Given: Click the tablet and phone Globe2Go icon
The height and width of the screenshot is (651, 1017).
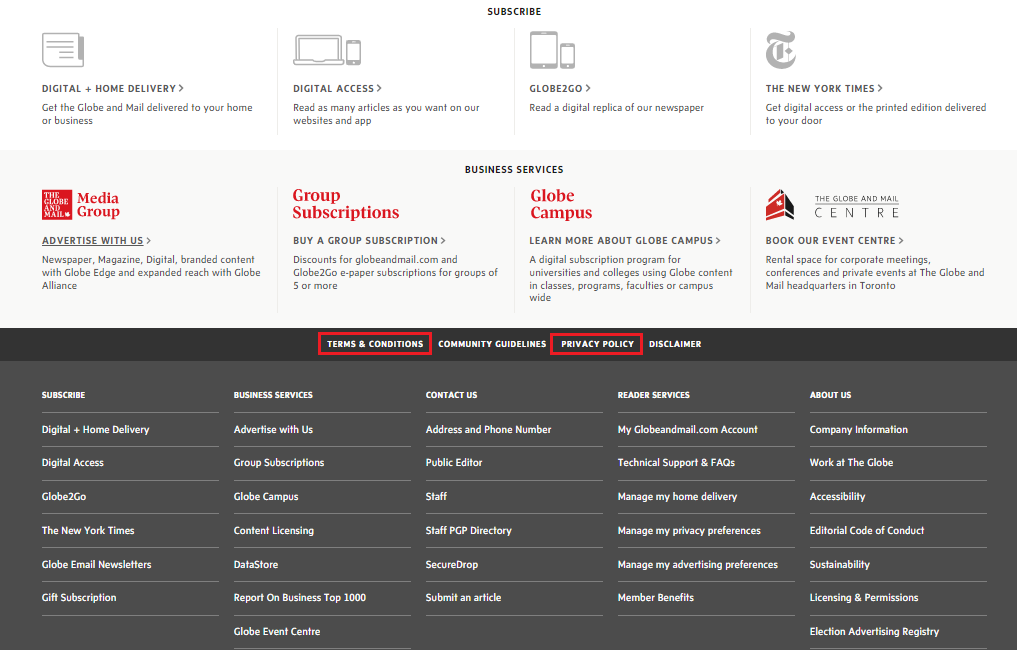Looking at the screenshot, I should pos(552,50).
